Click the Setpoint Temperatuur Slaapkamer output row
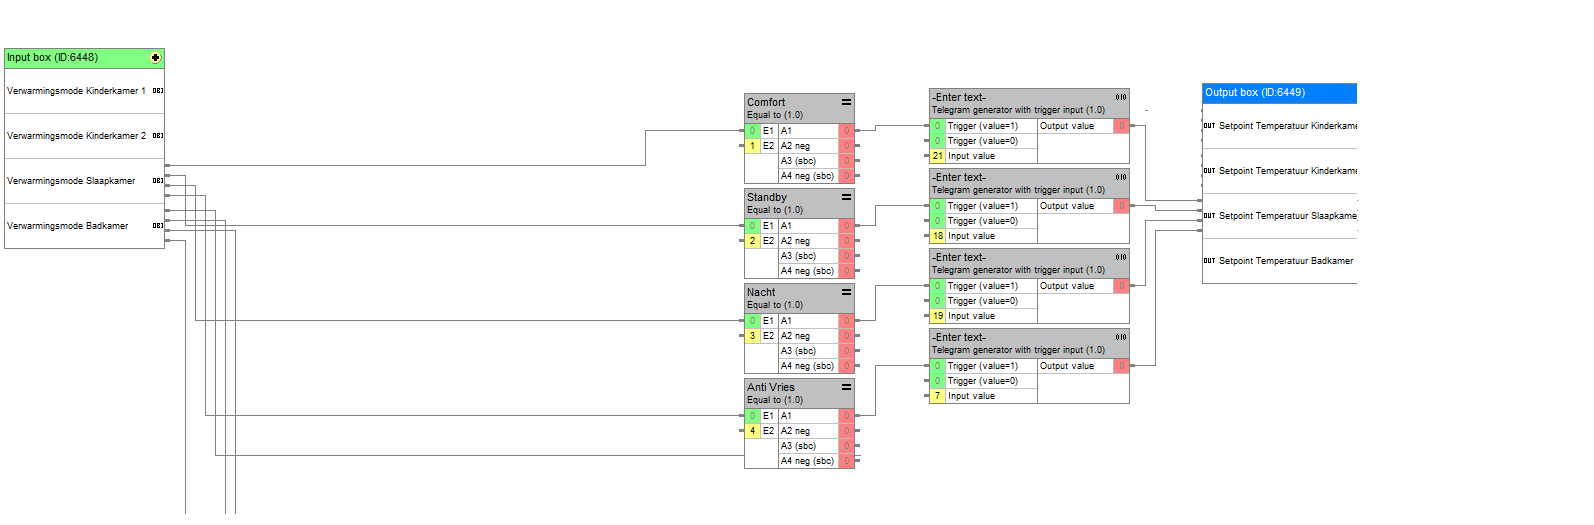The image size is (1594, 525). [x=1286, y=216]
